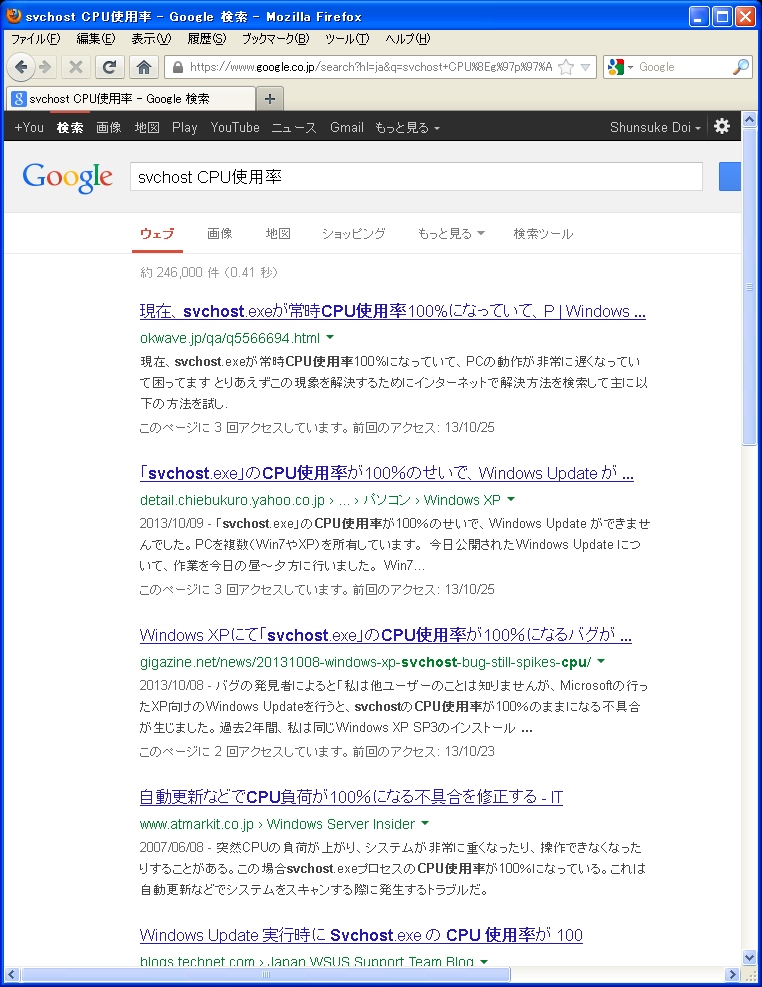Screen dimensions: 762x987
Task: Expand the URL history dropdown arrow
Action: (x=586, y=67)
